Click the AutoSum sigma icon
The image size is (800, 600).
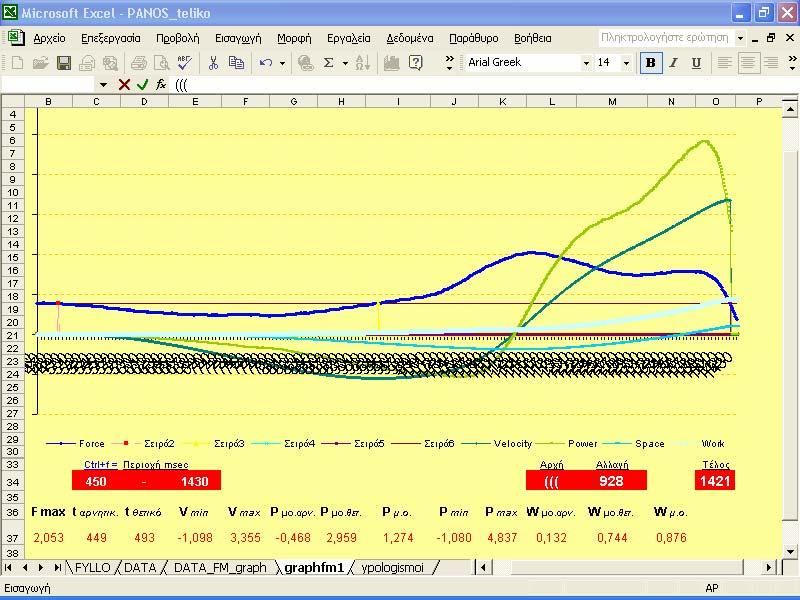point(329,63)
